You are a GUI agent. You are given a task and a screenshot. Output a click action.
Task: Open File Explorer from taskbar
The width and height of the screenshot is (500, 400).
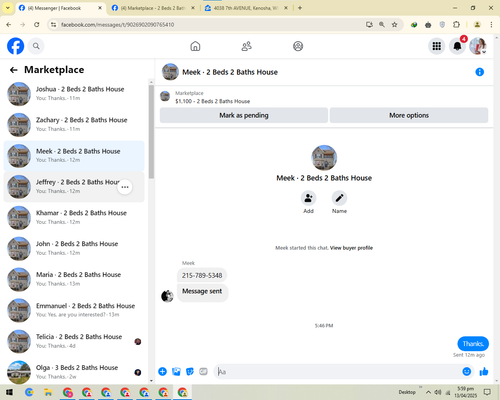click(48, 392)
